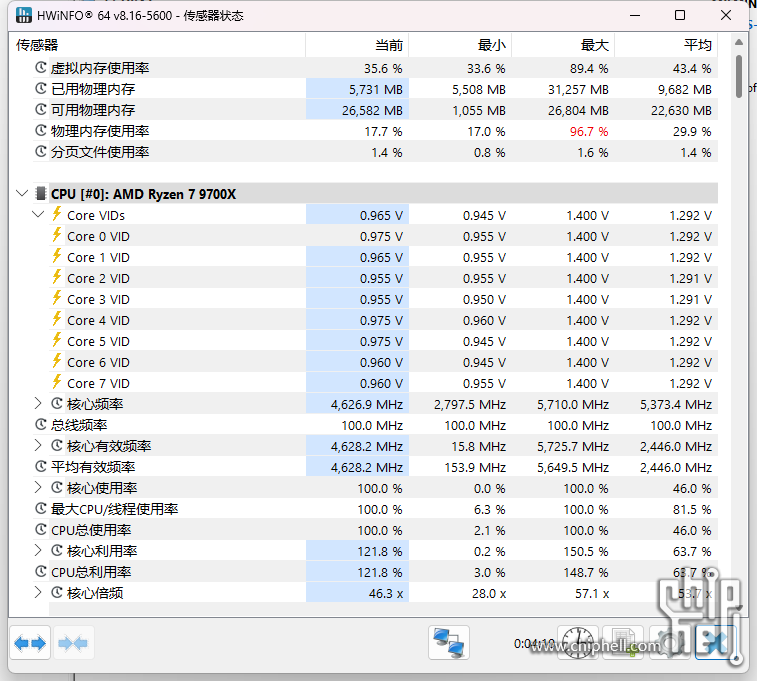
Task: Click the 26,582 MB current value
Action: click(x=372, y=111)
